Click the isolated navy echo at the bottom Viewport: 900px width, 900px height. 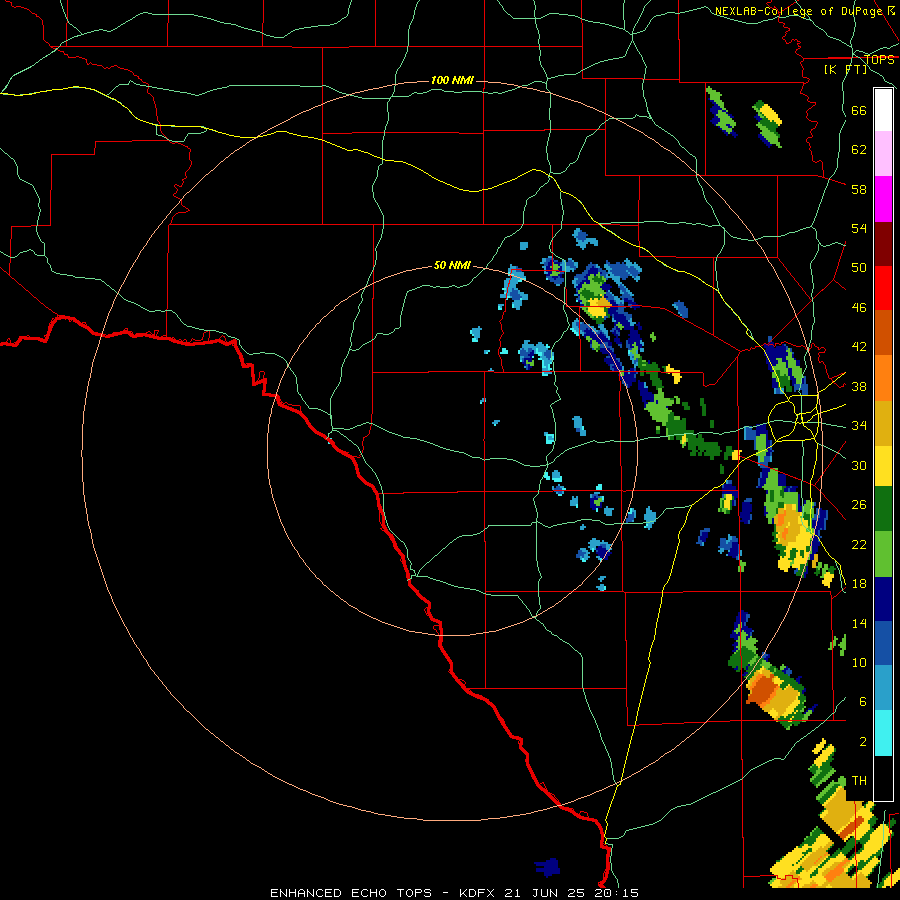pyautogui.click(x=546, y=867)
